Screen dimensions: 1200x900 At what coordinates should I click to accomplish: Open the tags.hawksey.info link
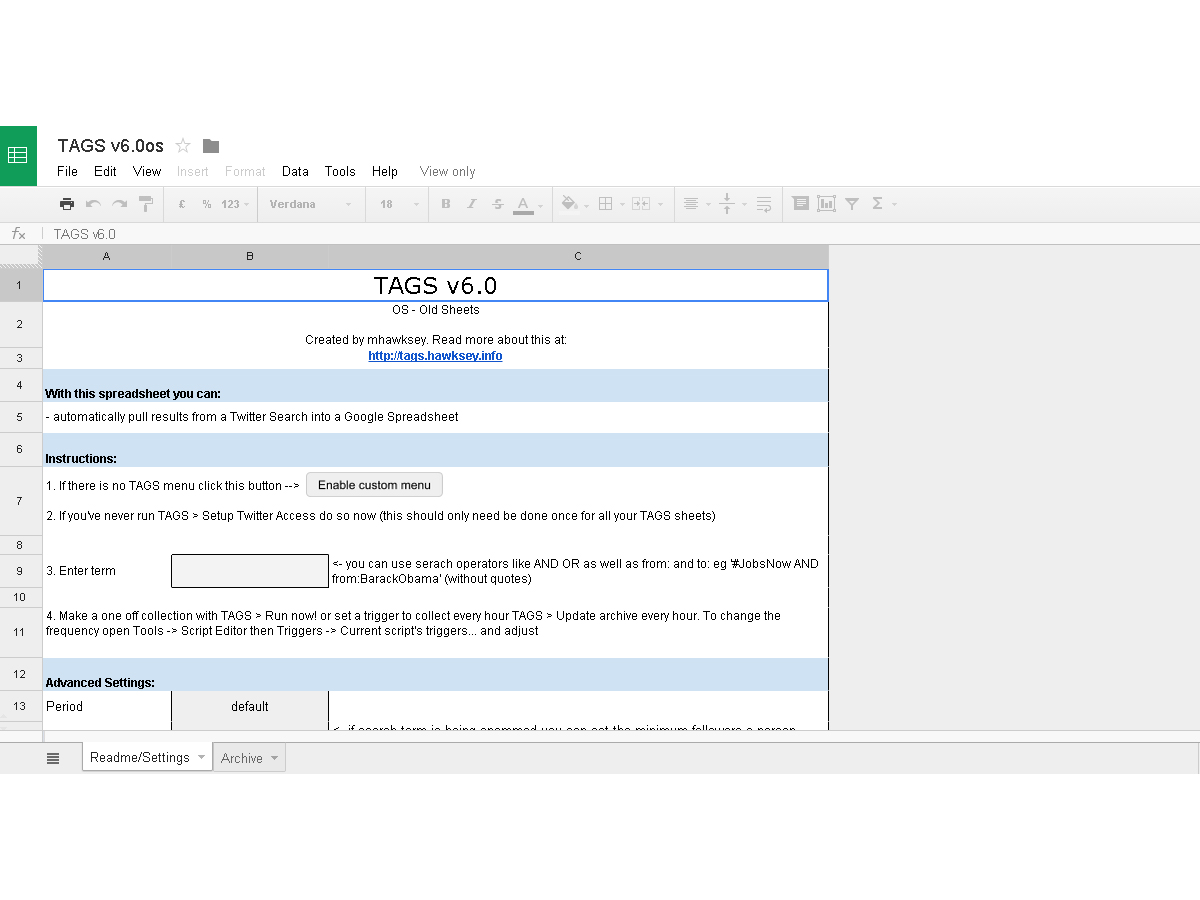[435, 356]
